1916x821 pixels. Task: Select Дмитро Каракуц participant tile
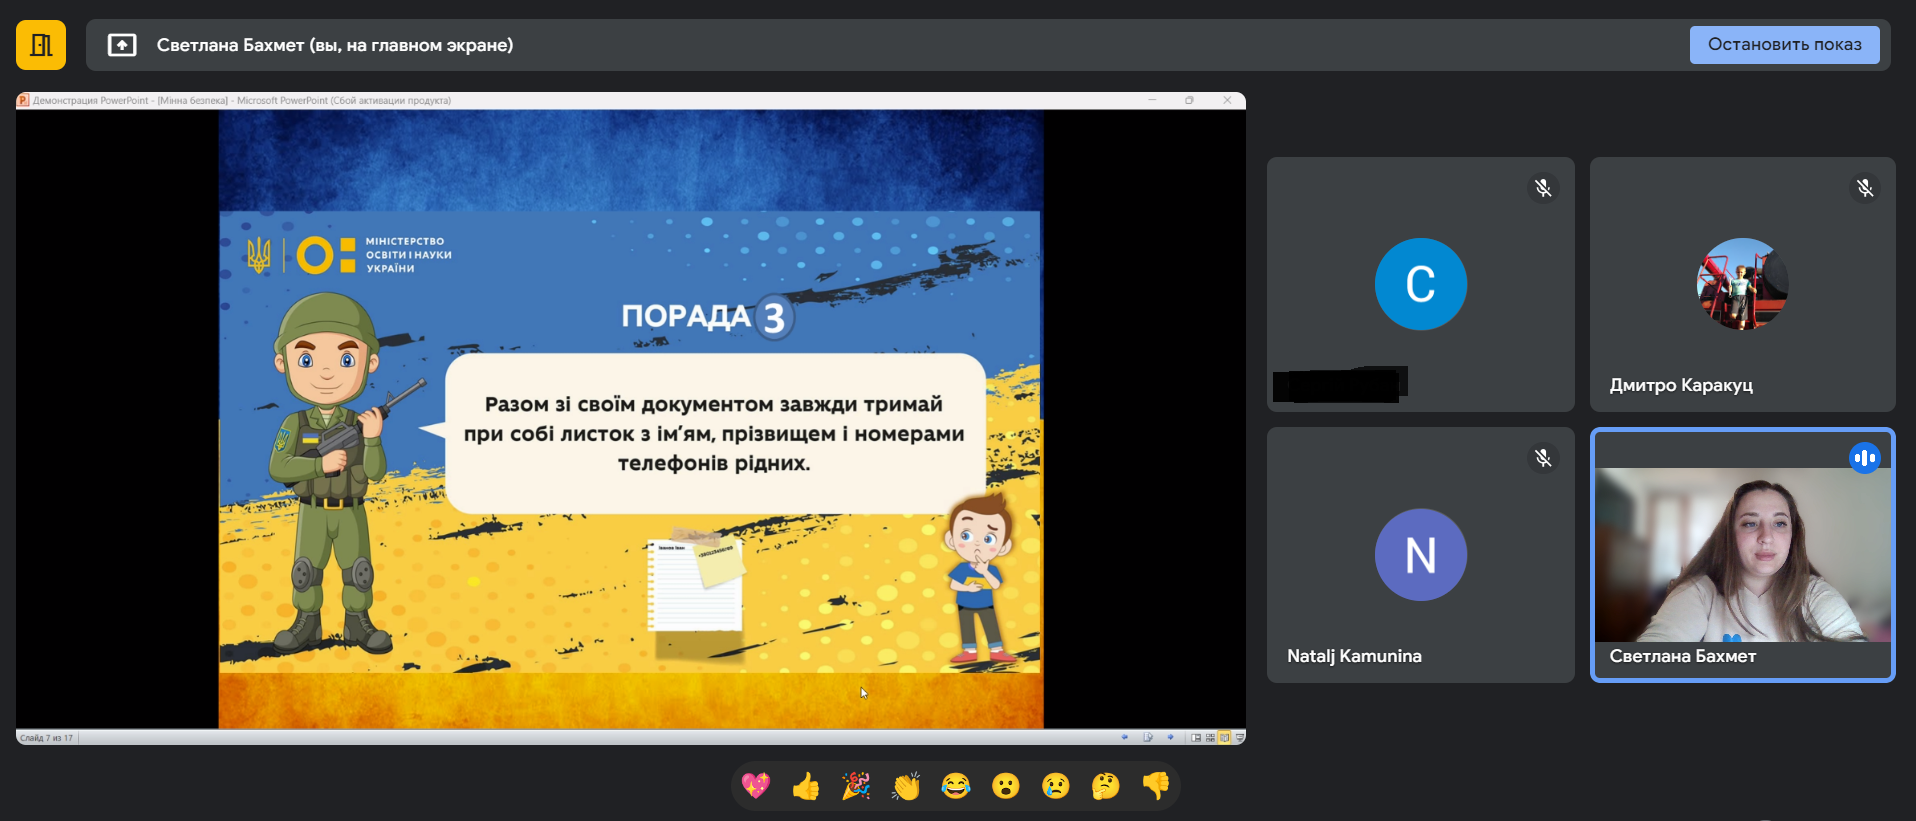[x=1742, y=284]
